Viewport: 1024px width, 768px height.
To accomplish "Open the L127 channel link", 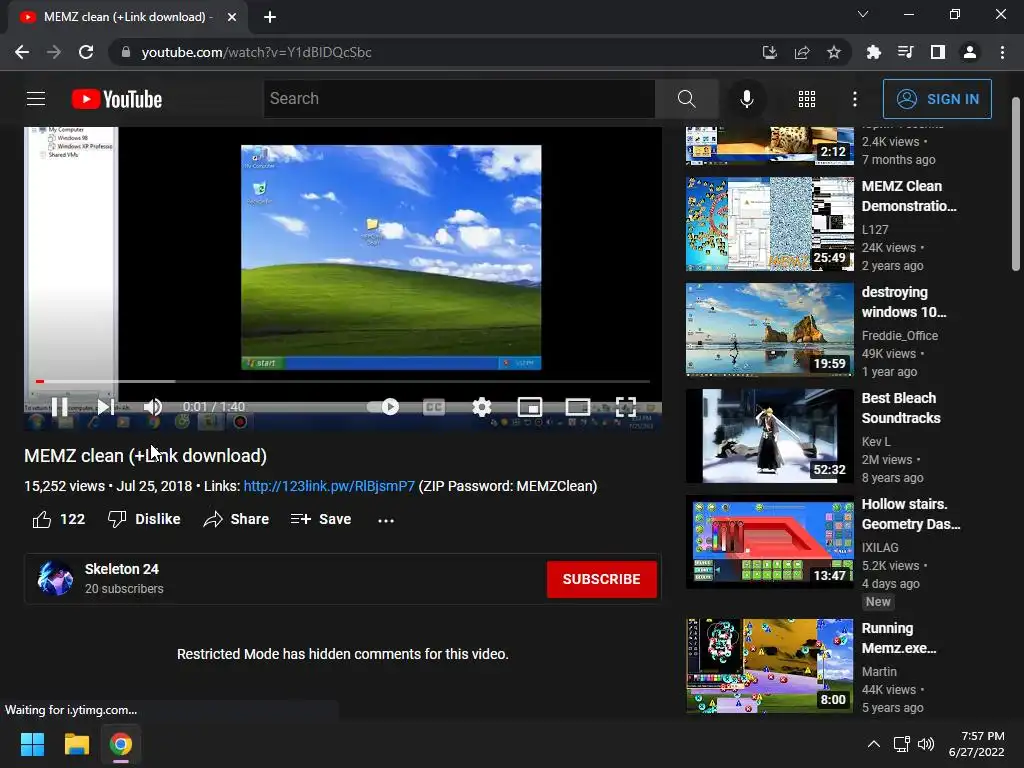I will tap(875, 230).
